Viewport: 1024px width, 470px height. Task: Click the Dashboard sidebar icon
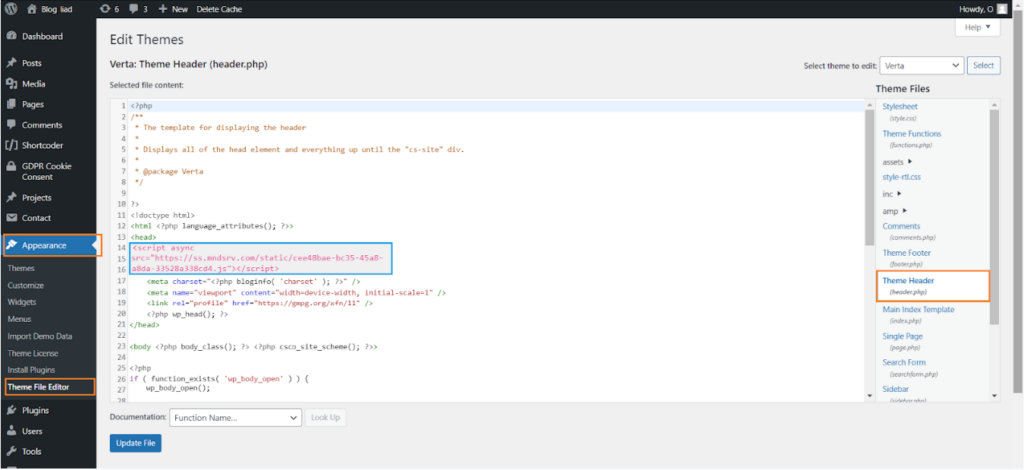point(11,37)
